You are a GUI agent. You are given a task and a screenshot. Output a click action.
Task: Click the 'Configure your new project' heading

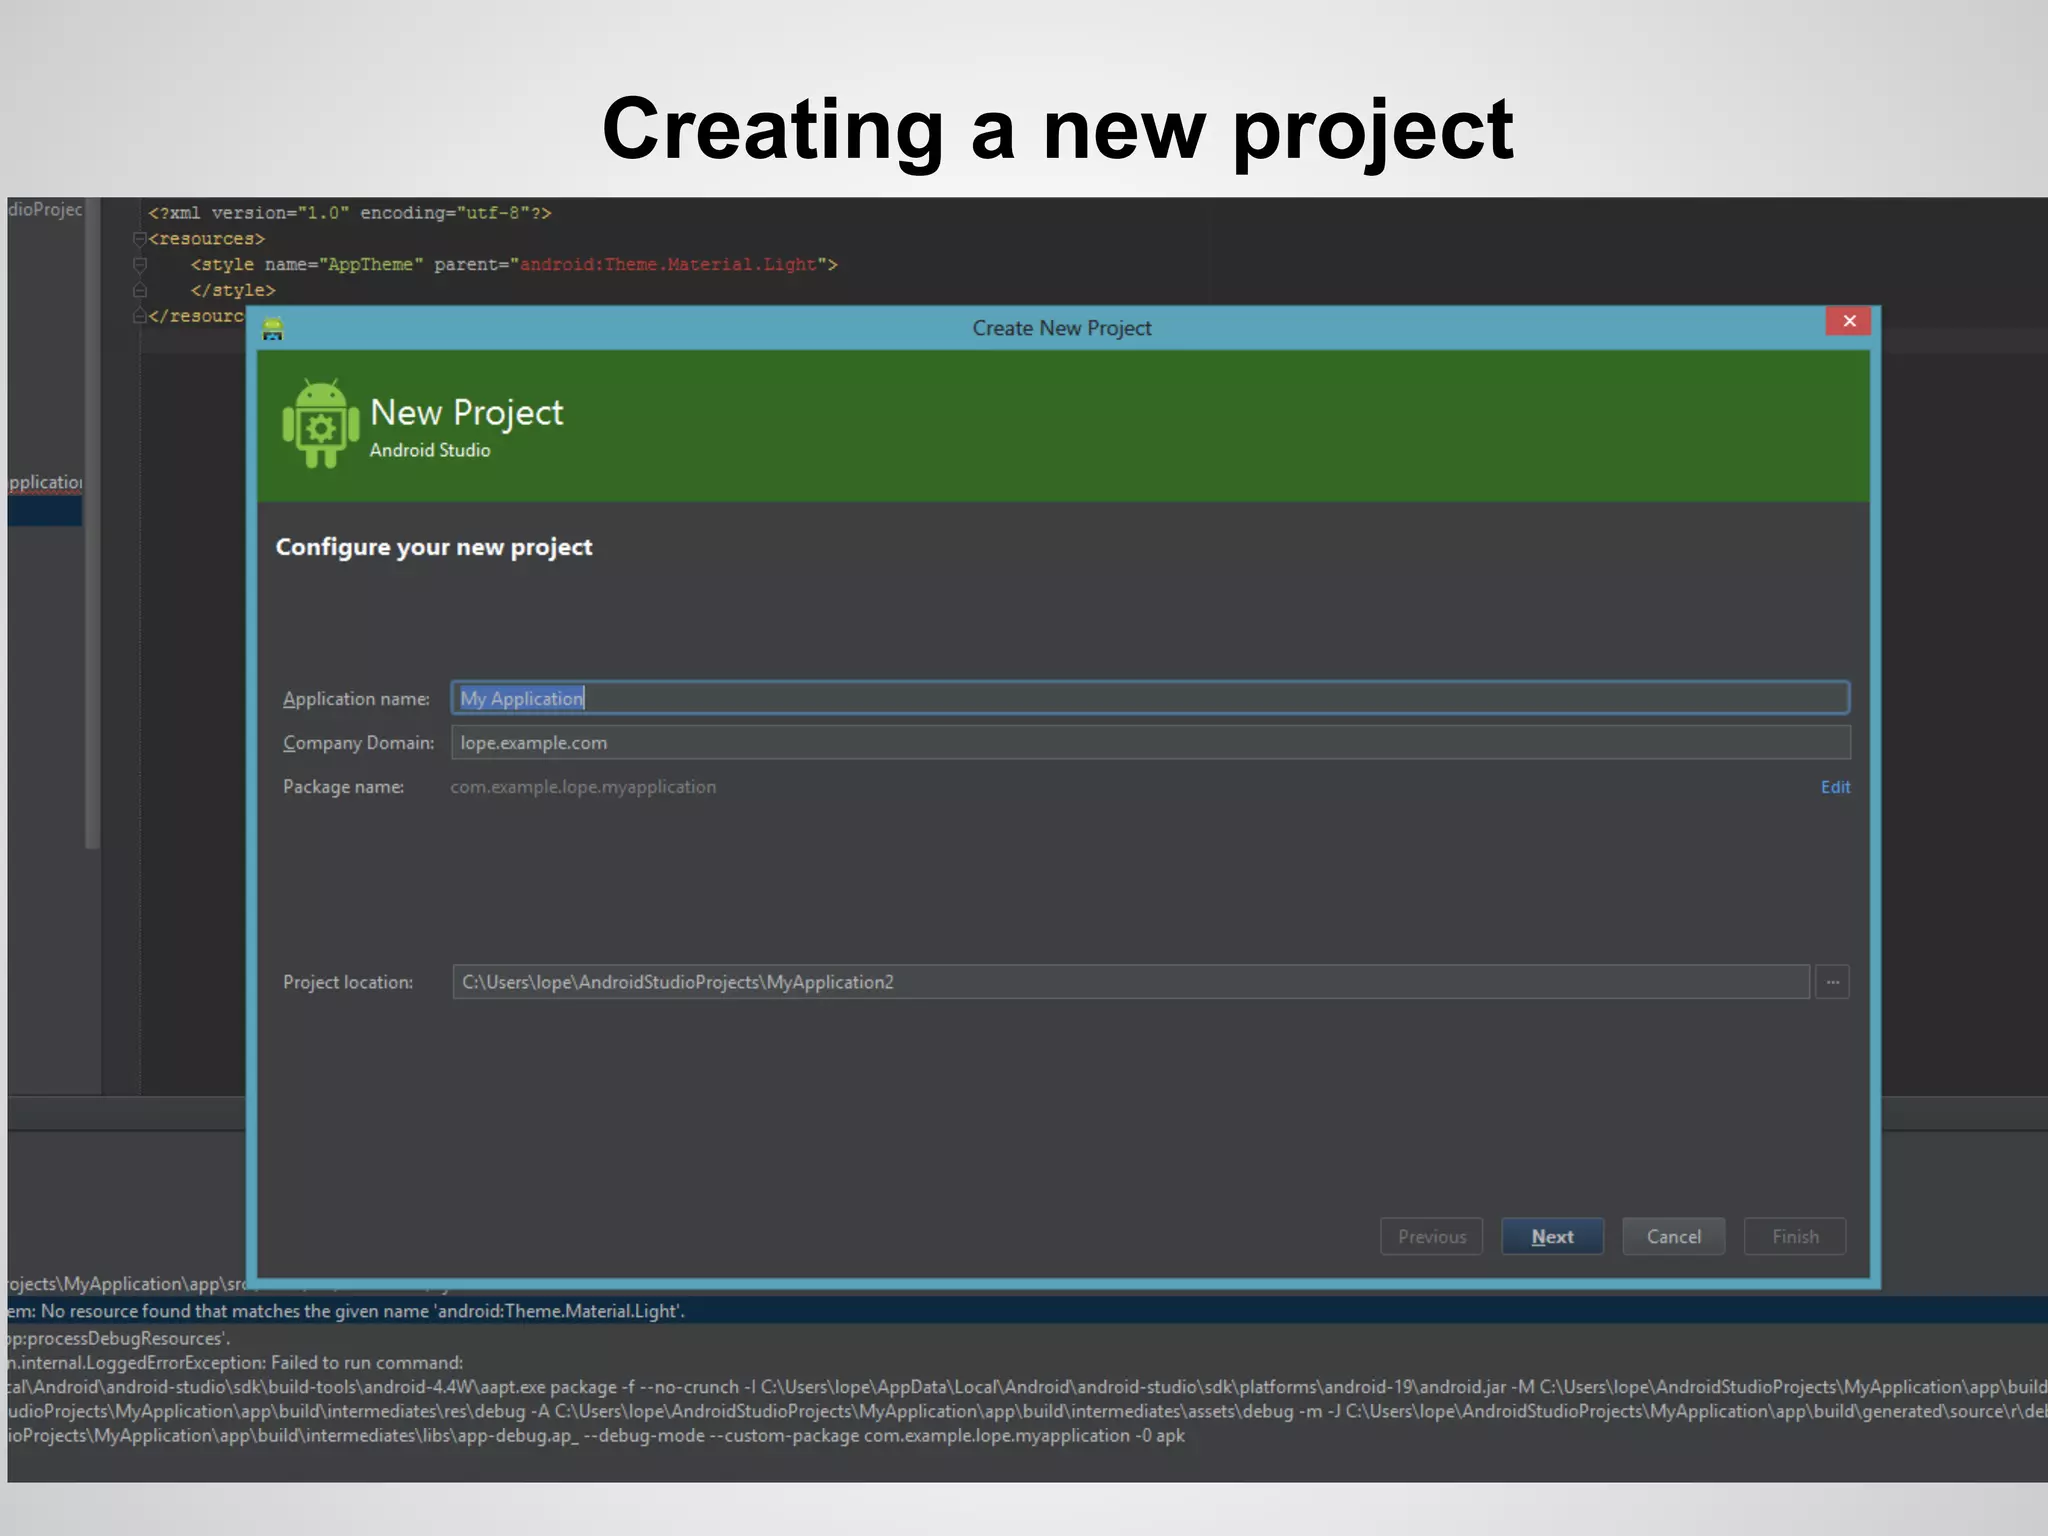434,547
